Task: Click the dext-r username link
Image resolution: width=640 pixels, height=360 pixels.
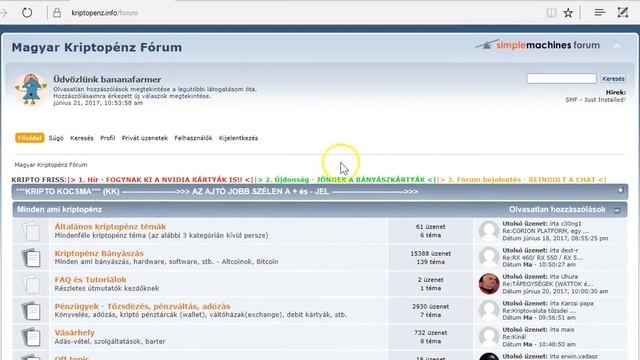Action: (x=570, y=250)
